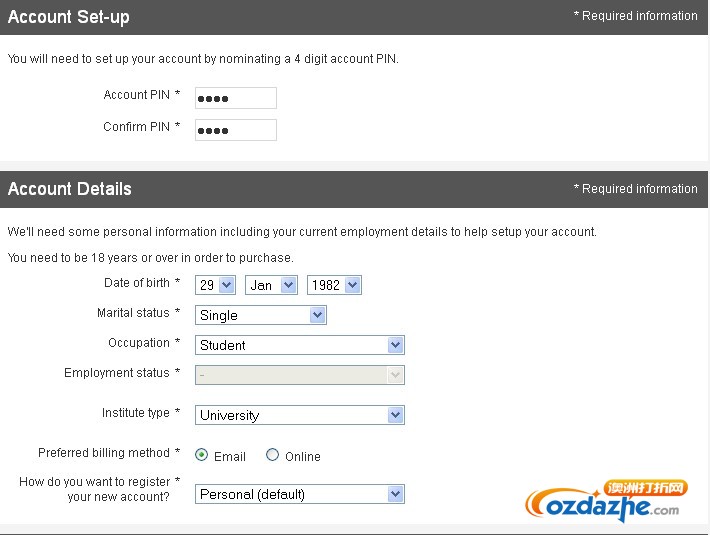Click the disabled Employment status dropdown
Screen dimensions: 710x535
[x=300, y=375]
